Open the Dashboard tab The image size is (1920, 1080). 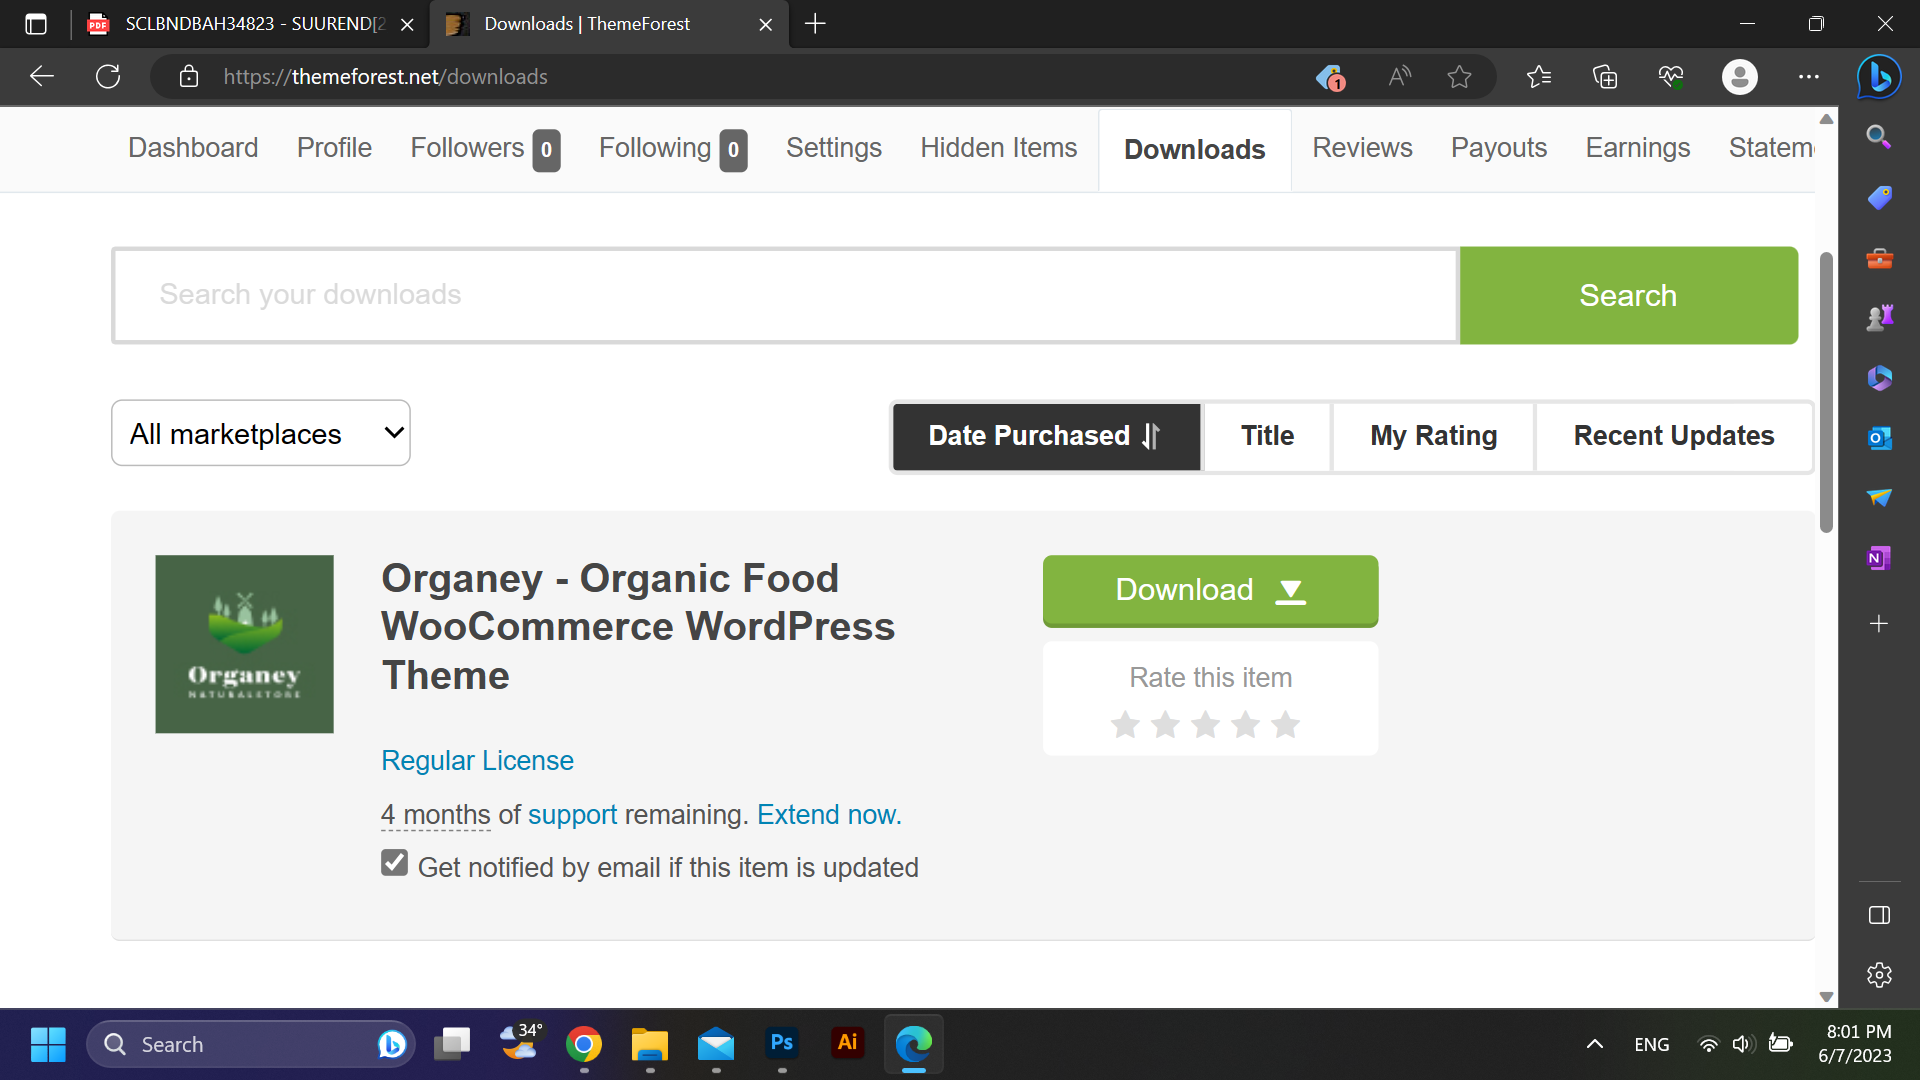click(x=193, y=148)
